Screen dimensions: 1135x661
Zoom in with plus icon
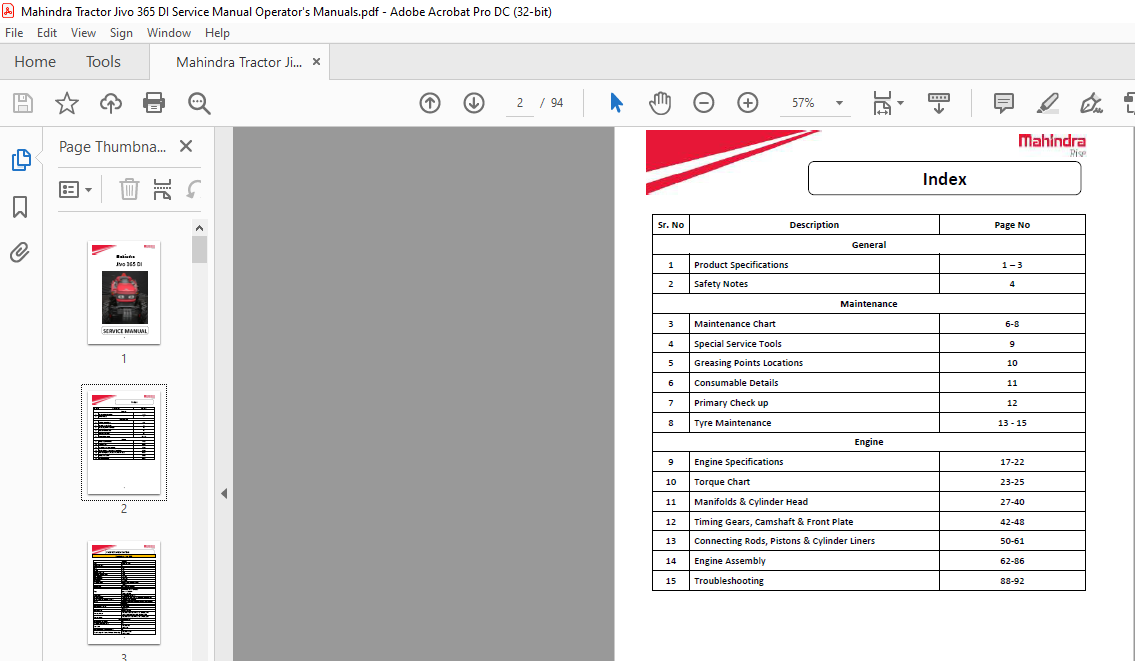coord(748,103)
